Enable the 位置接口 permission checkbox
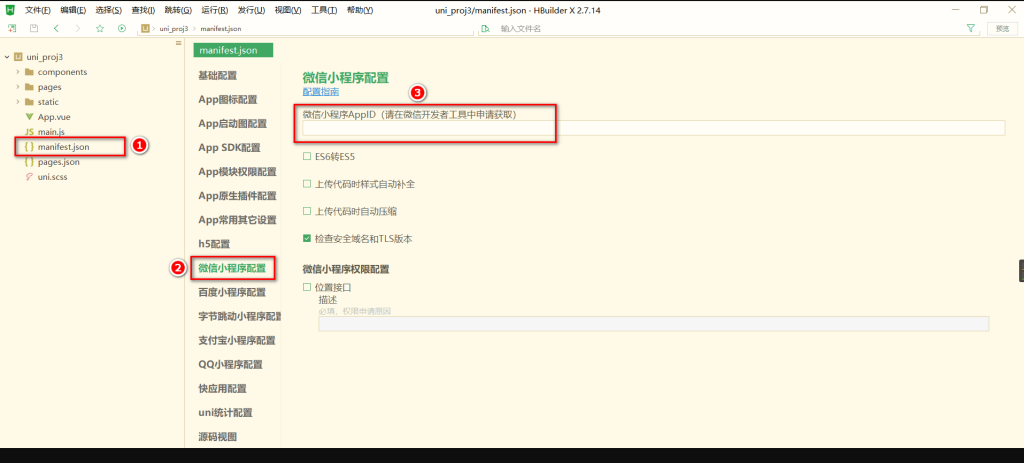The image size is (1024, 463). click(x=307, y=287)
